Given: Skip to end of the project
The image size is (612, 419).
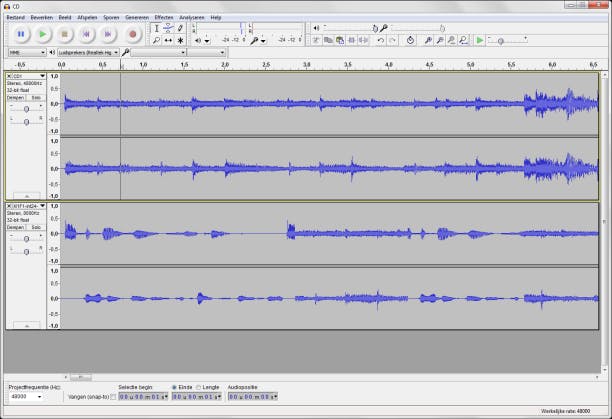Looking at the screenshot, I should click(x=109, y=35).
